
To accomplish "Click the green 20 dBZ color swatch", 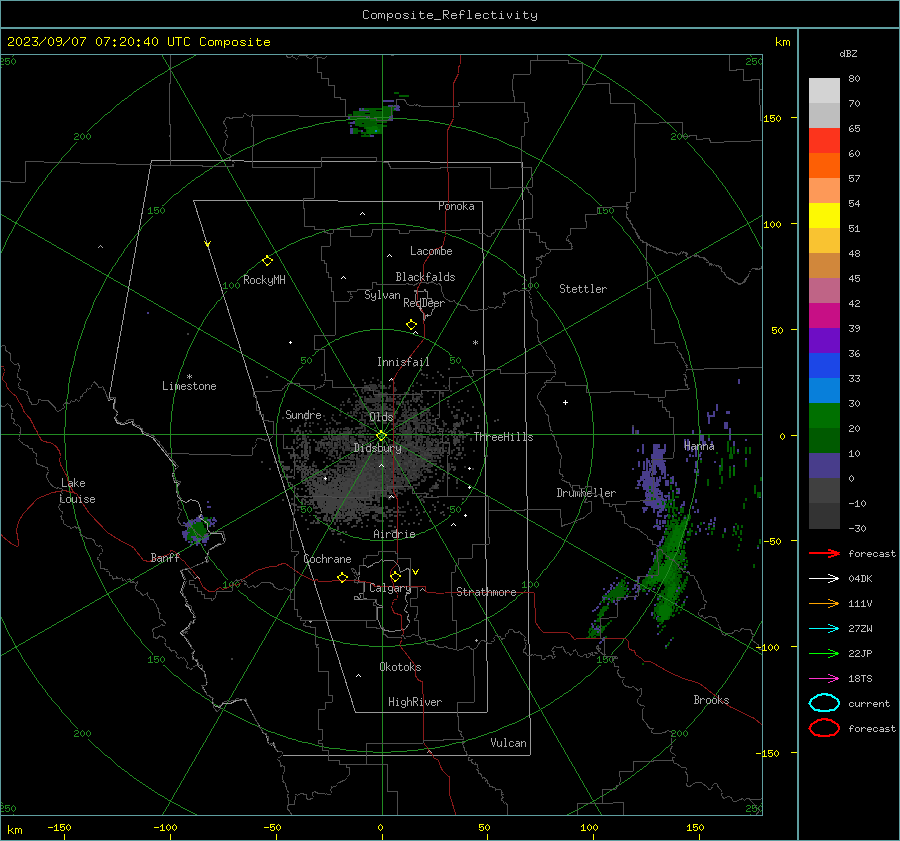I will (824, 416).
